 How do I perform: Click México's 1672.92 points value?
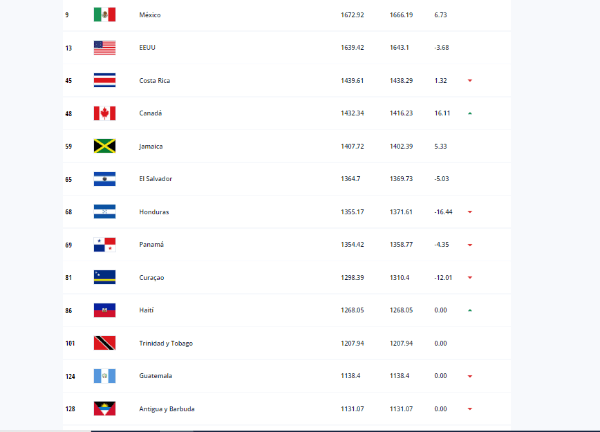point(352,15)
